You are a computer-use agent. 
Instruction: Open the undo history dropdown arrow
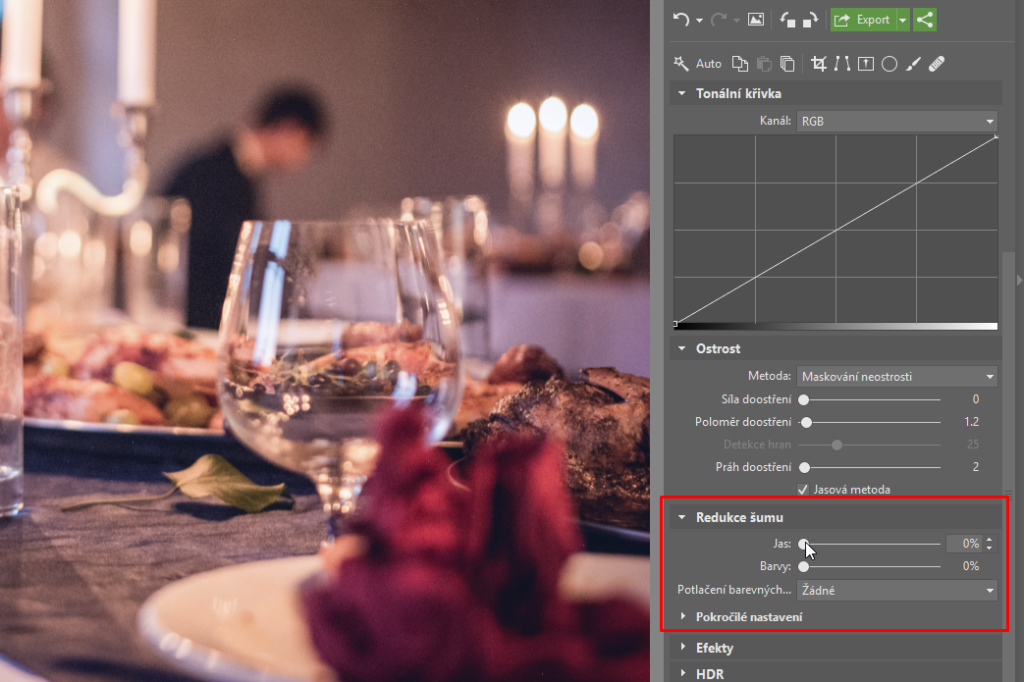point(699,21)
